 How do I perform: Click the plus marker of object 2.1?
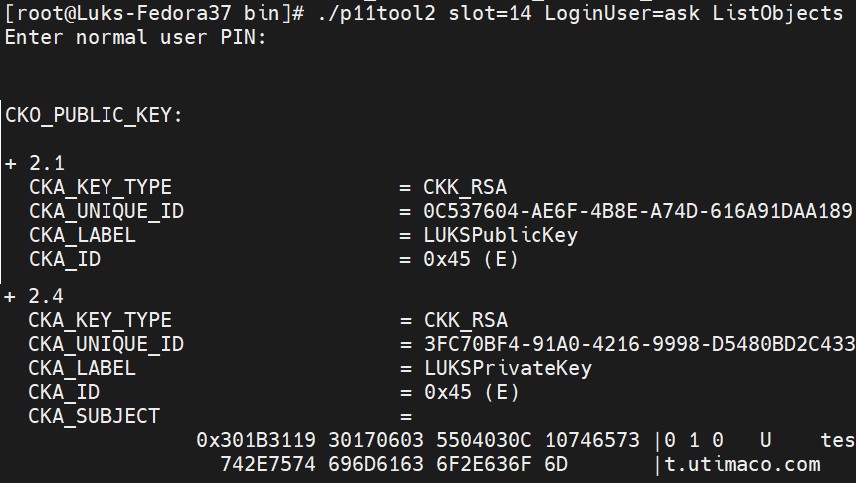point(10,163)
